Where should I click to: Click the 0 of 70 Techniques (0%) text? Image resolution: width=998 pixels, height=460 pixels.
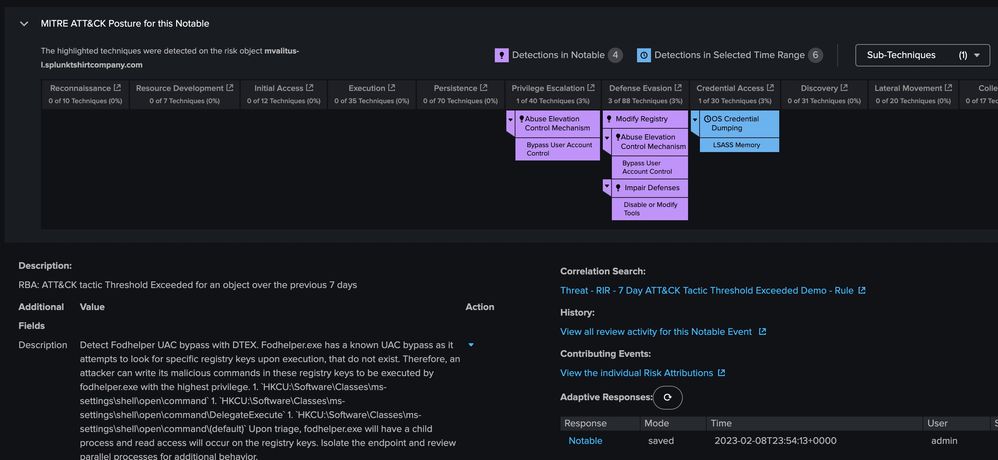point(460,101)
